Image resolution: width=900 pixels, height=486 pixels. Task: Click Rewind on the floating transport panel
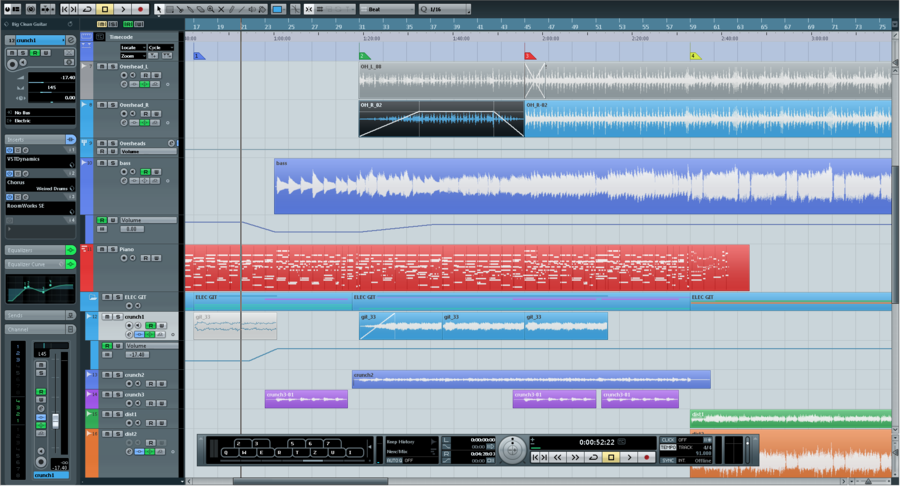[558, 457]
